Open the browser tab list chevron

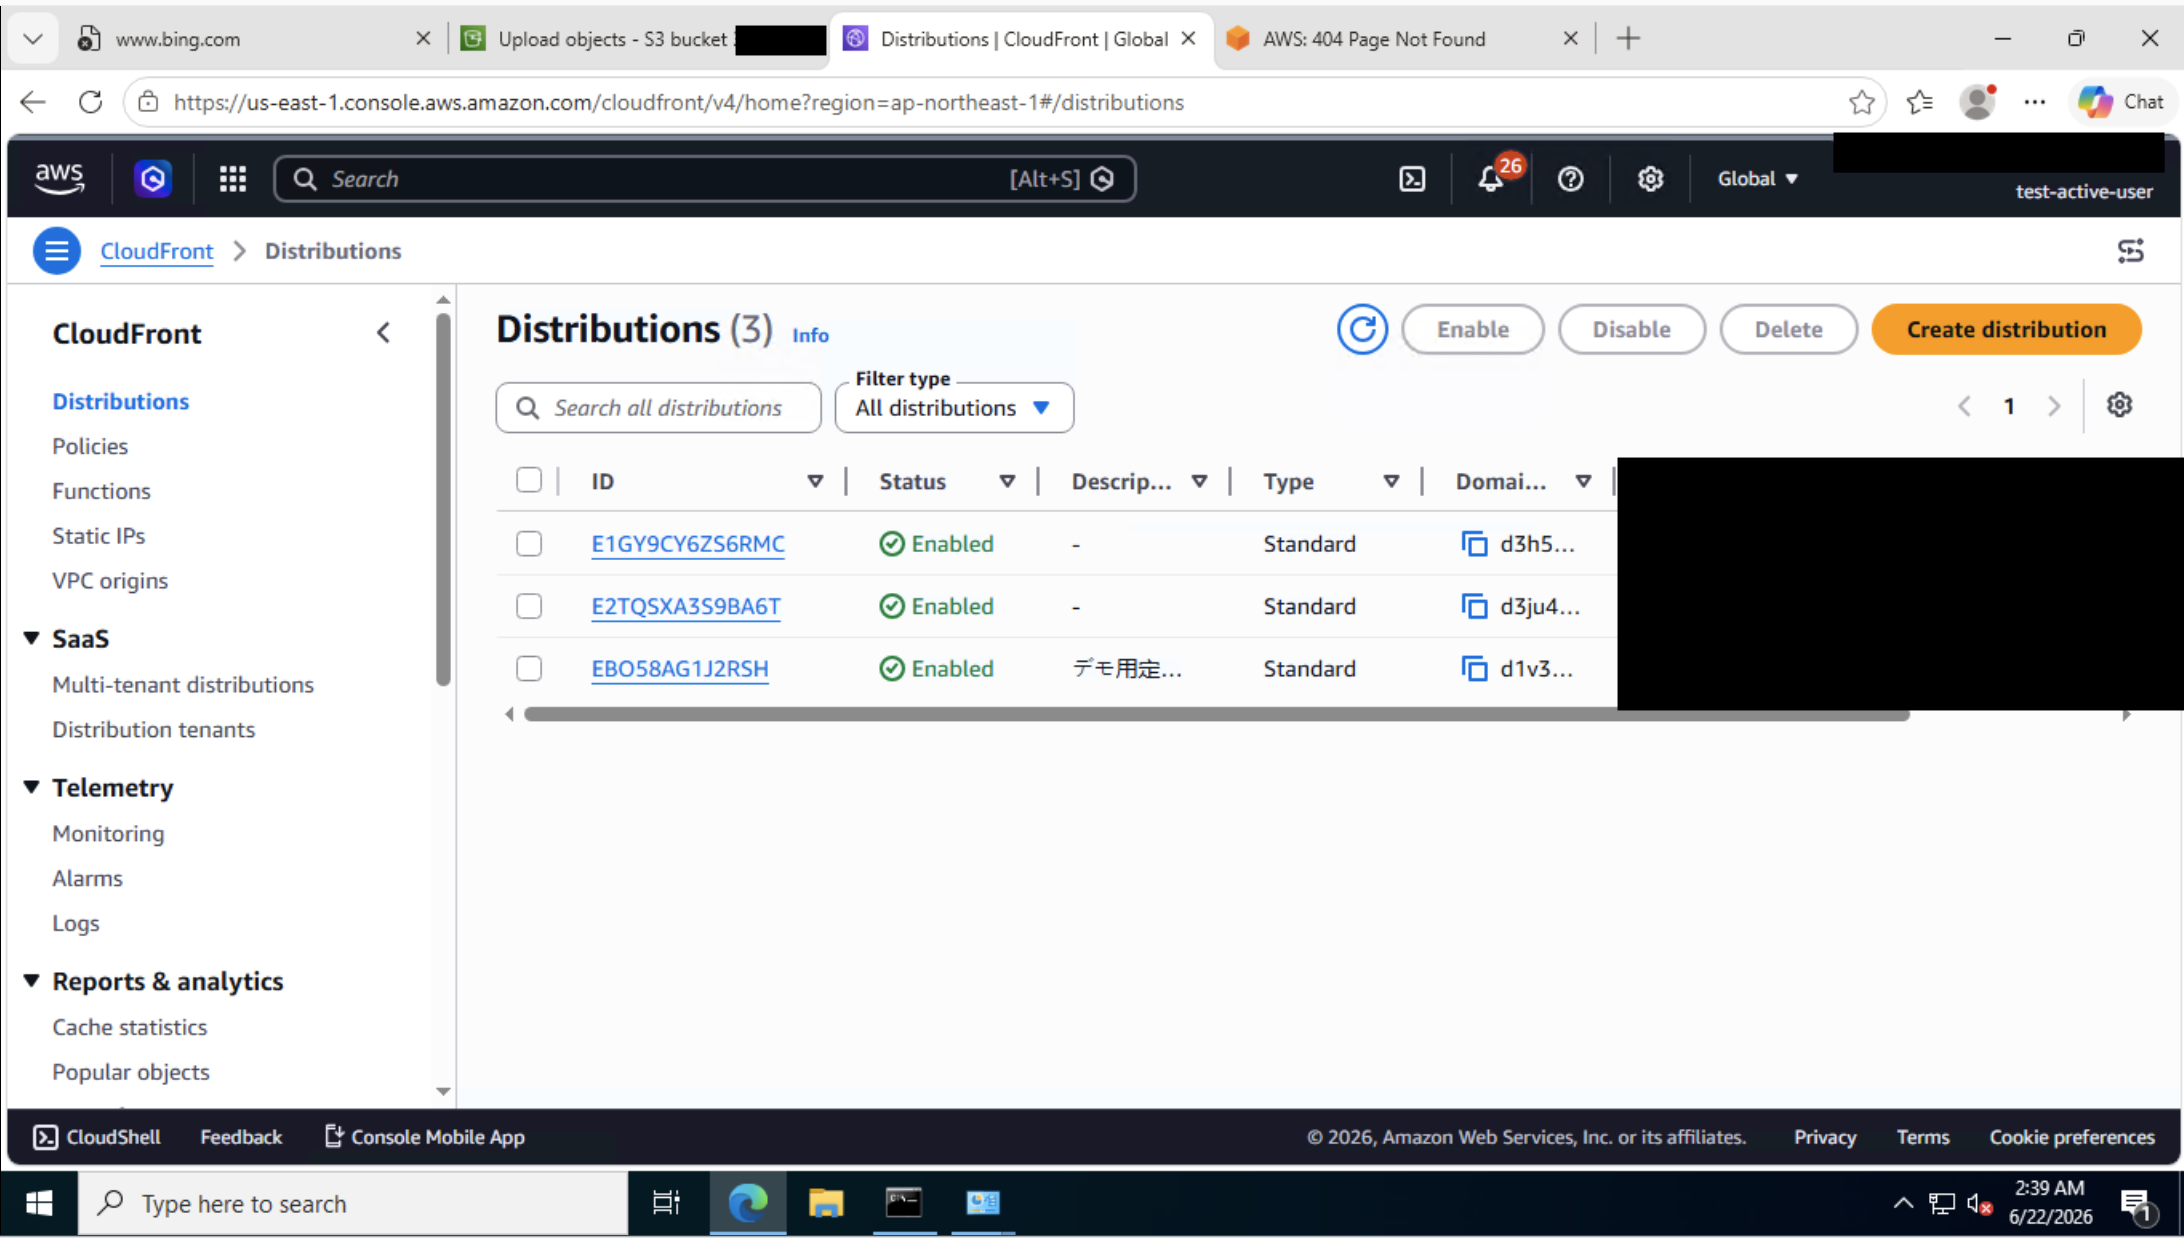33,39
